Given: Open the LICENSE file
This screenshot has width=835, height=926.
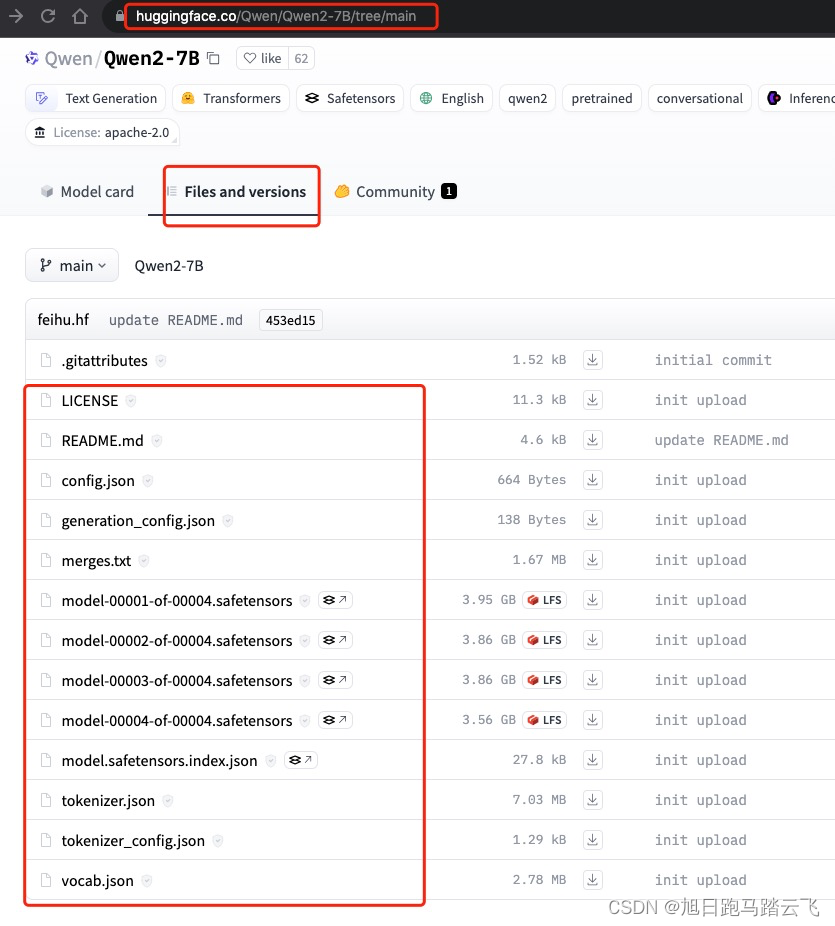Looking at the screenshot, I should click(x=90, y=400).
